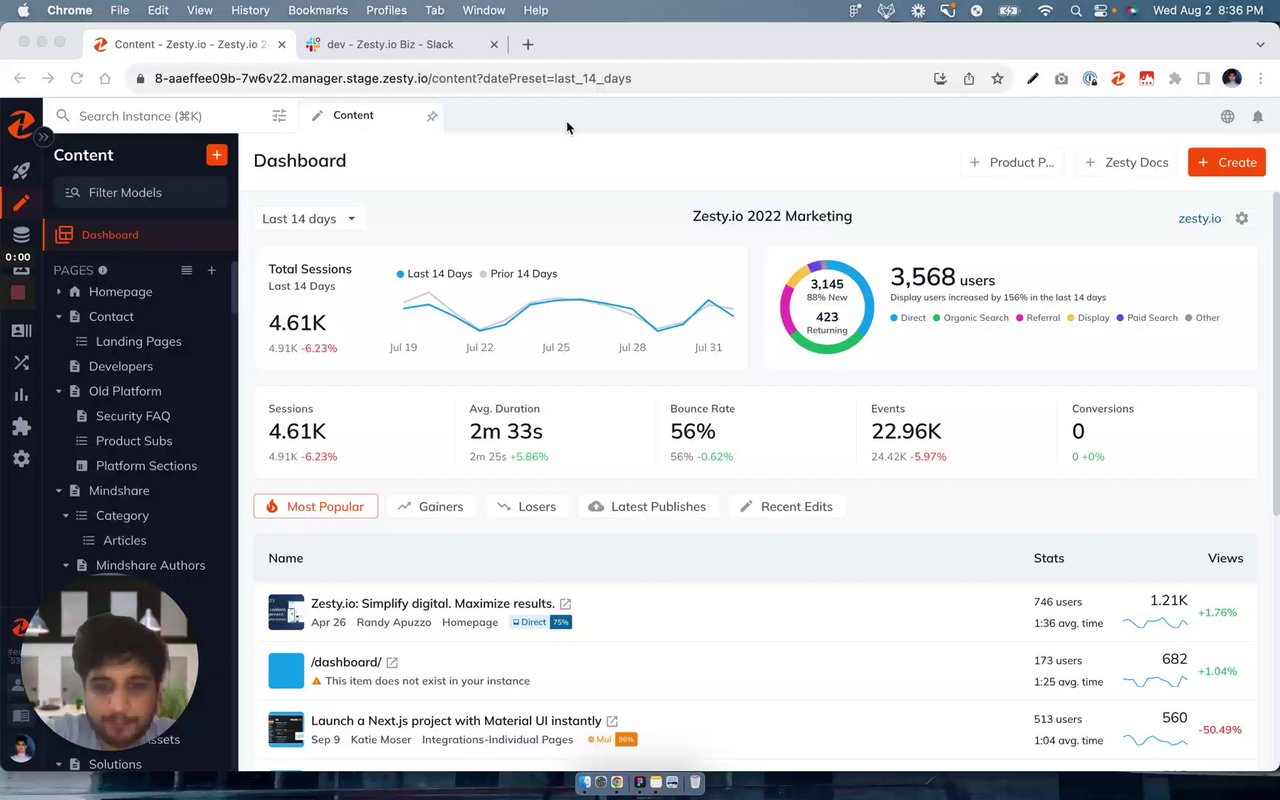Switch to the Gainers tab

point(431,507)
